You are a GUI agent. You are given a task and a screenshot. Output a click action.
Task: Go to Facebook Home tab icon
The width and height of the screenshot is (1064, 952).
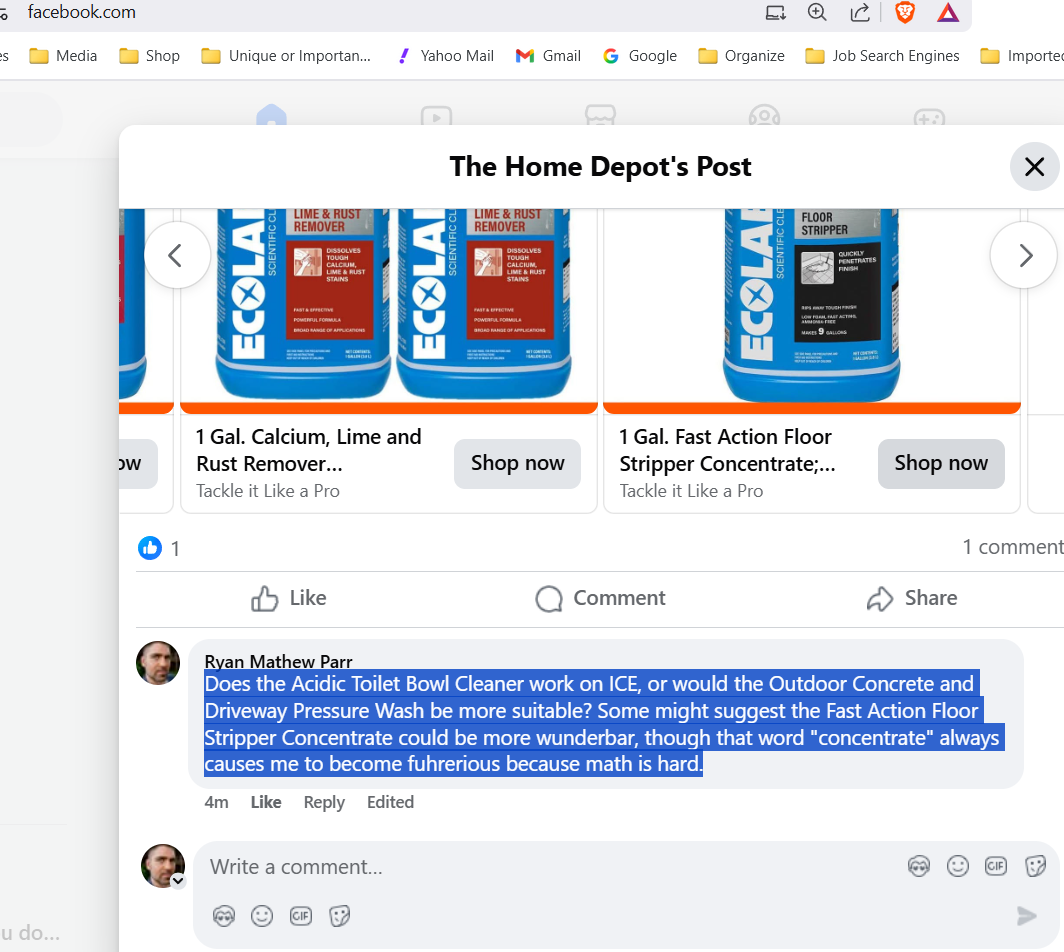pyautogui.click(x=271, y=115)
